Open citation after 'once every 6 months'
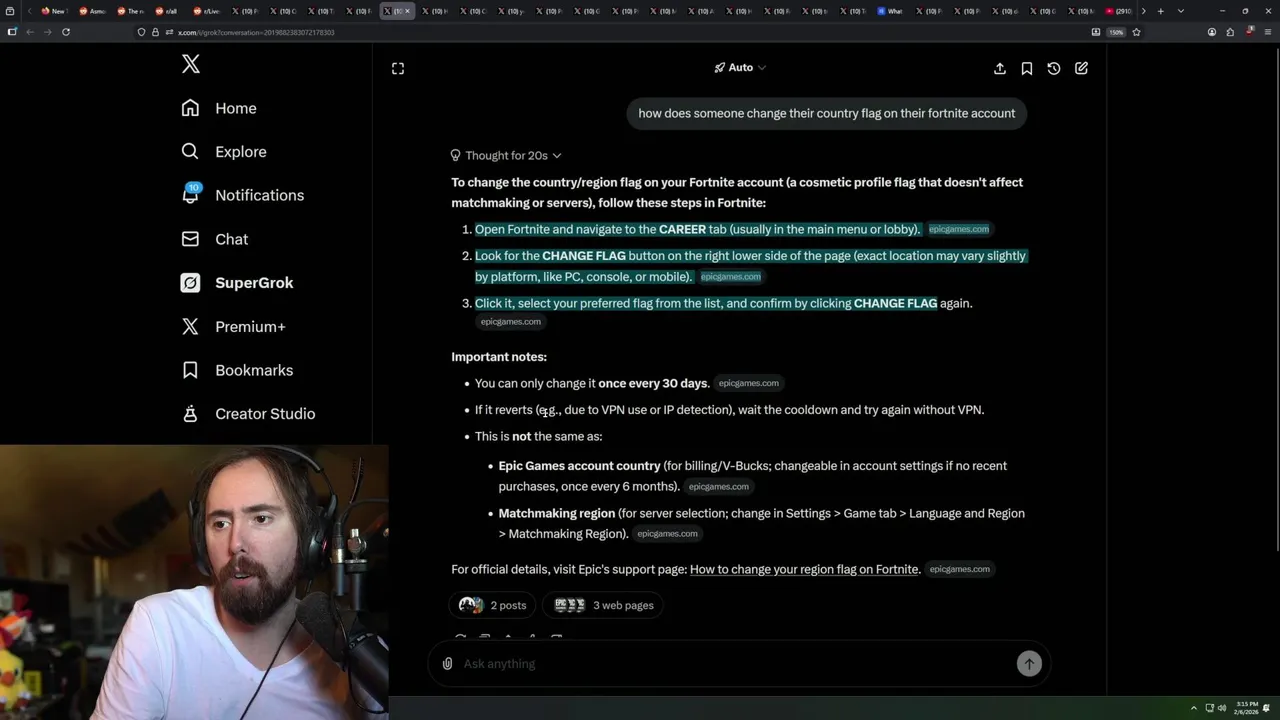Image resolution: width=1280 pixels, height=720 pixels. 719,487
